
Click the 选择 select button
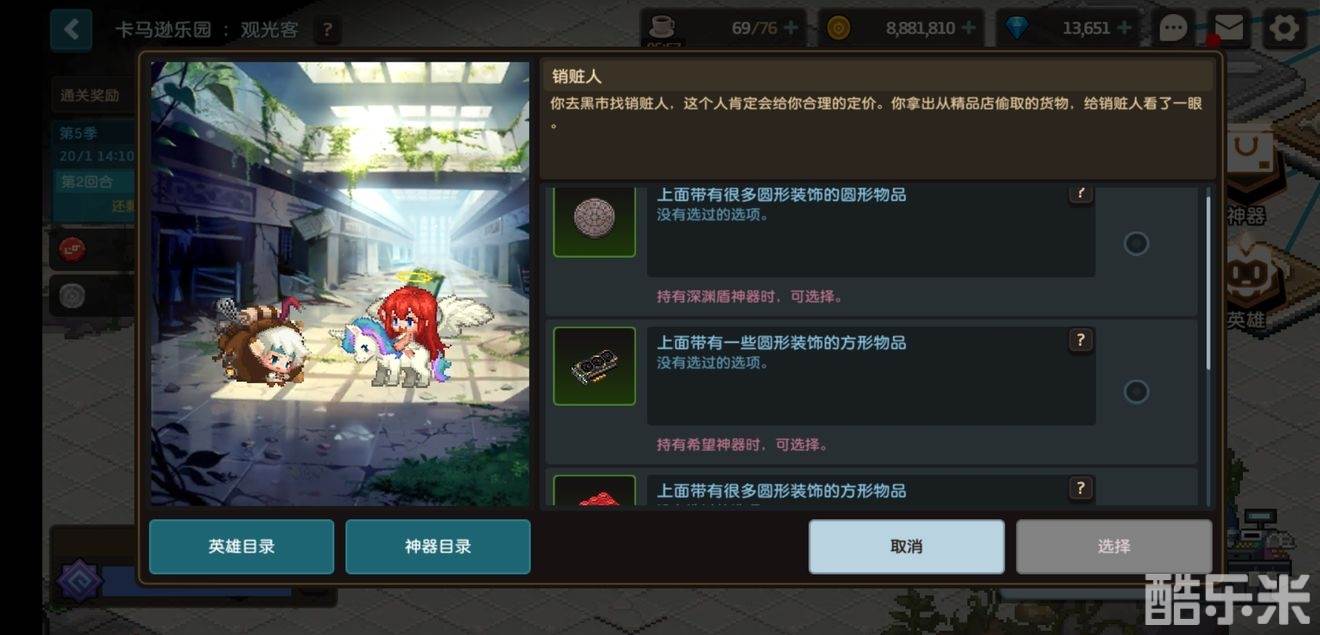1114,546
